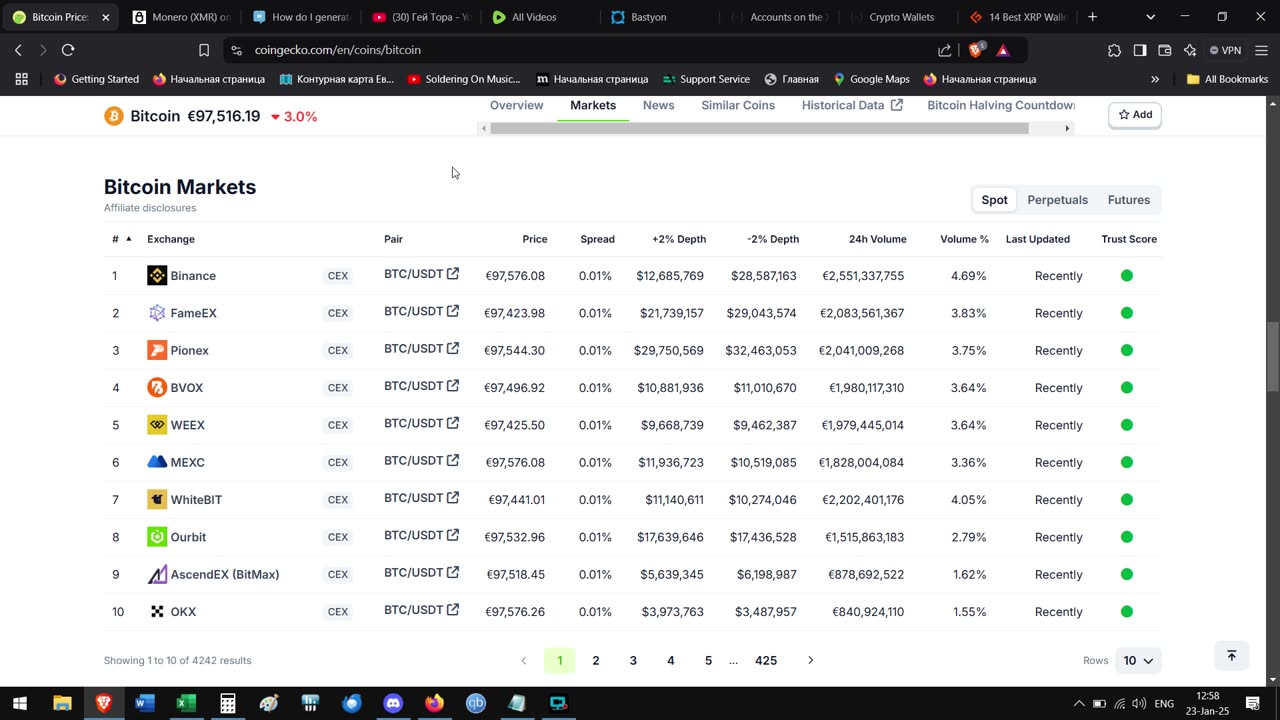Open Brave Wallet icon
The image size is (1280, 720).
click(1165, 50)
